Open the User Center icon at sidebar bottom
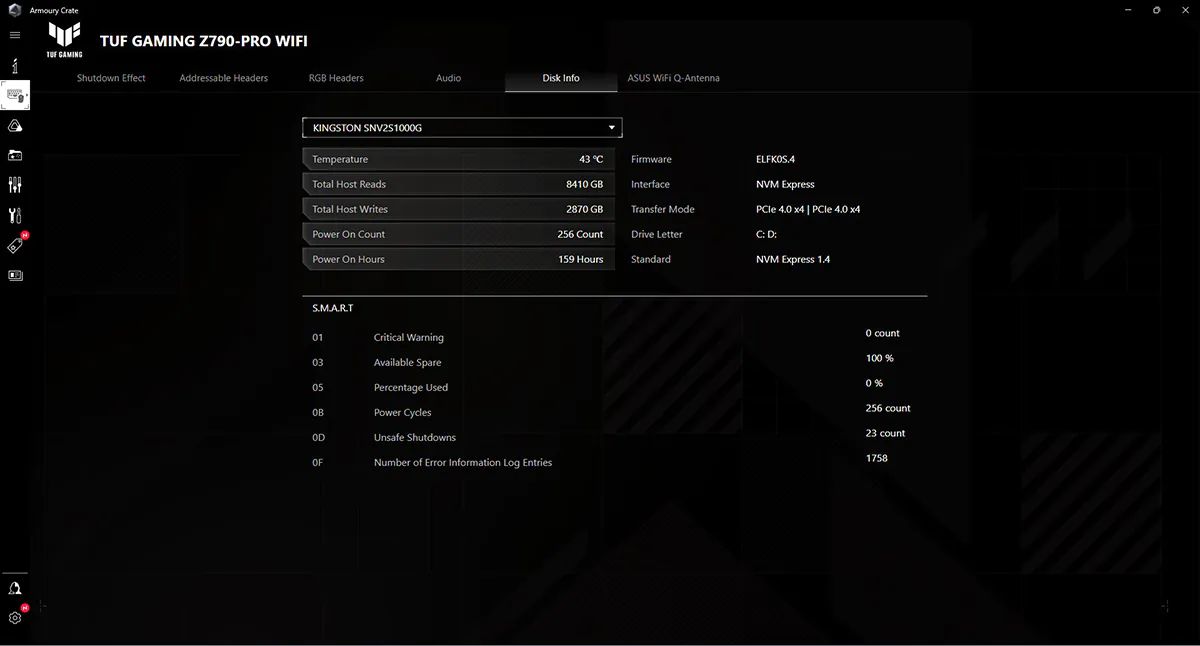 [x=15, y=588]
